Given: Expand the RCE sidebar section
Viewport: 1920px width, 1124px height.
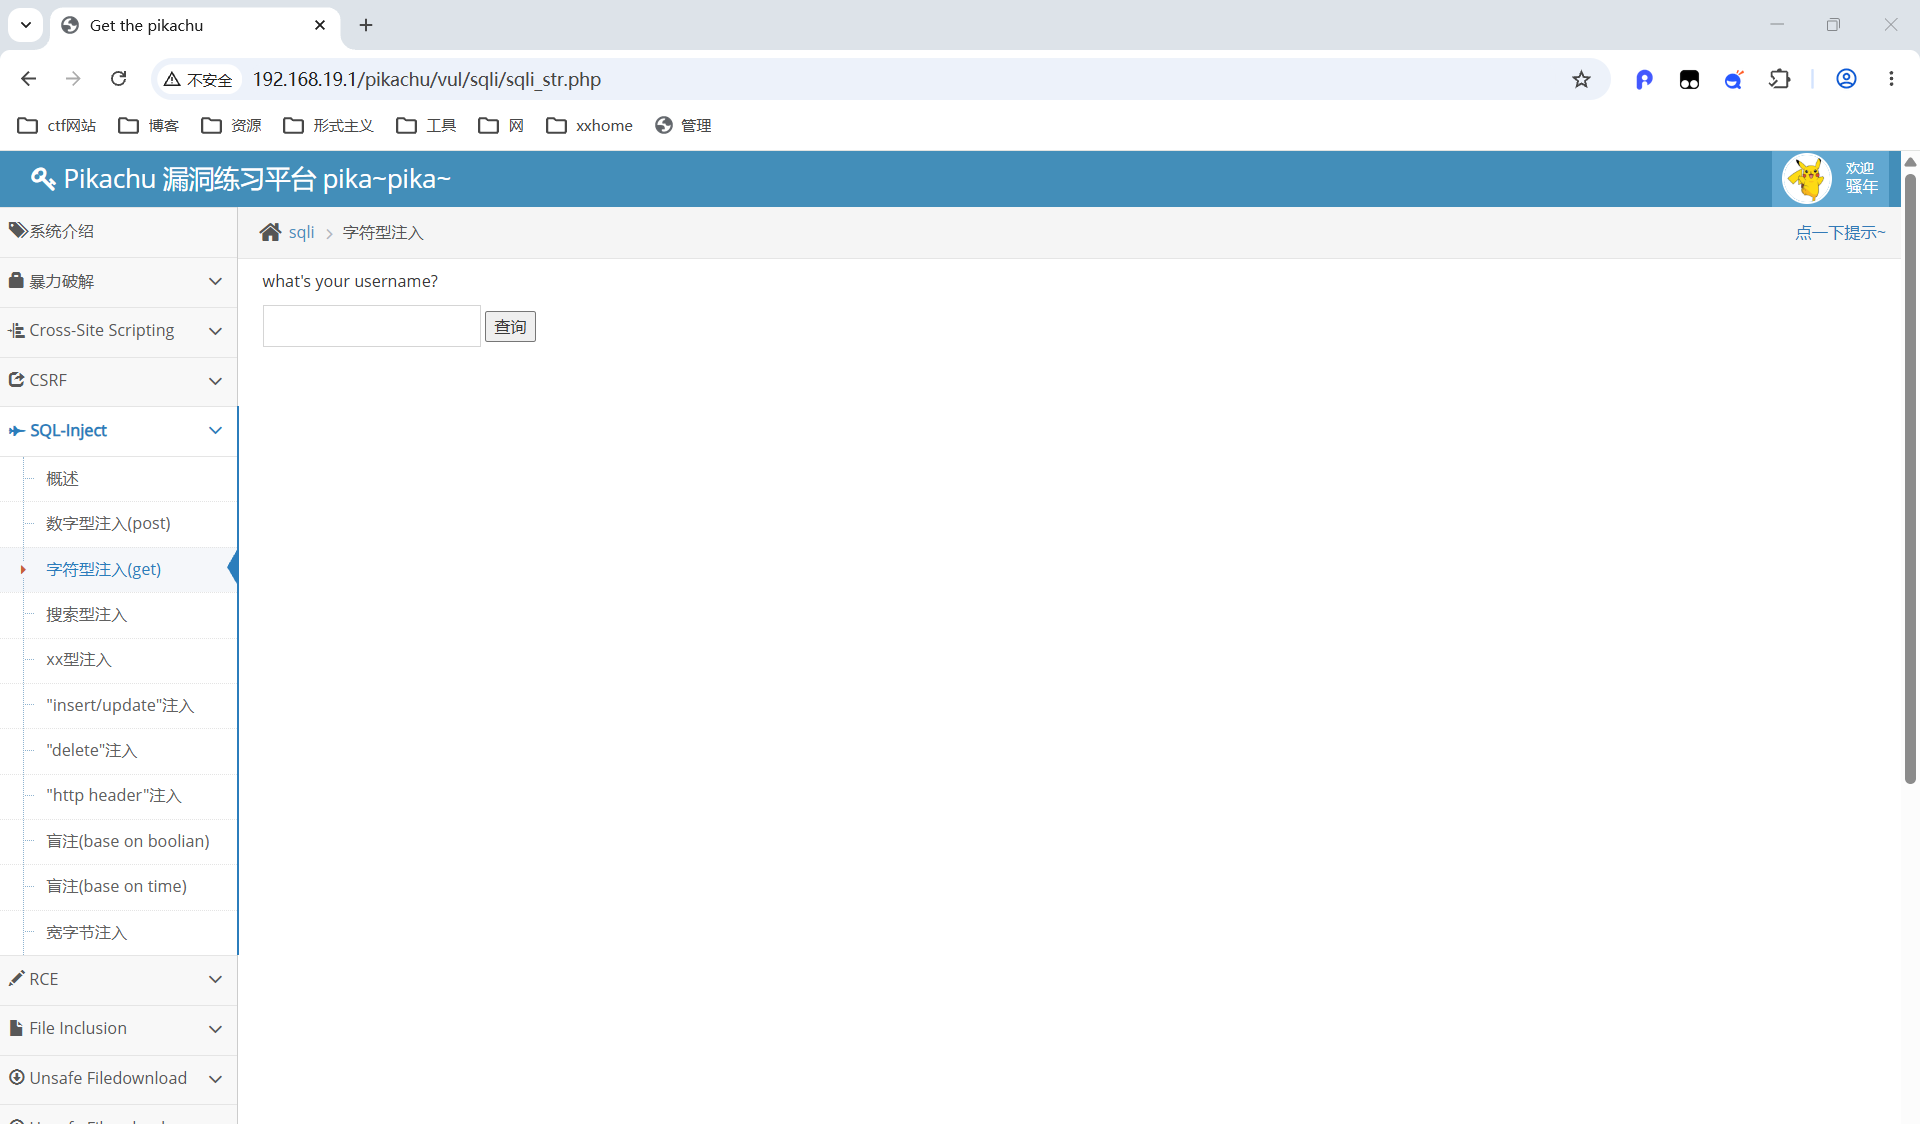Looking at the screenshot, I should tap(118, 979).
